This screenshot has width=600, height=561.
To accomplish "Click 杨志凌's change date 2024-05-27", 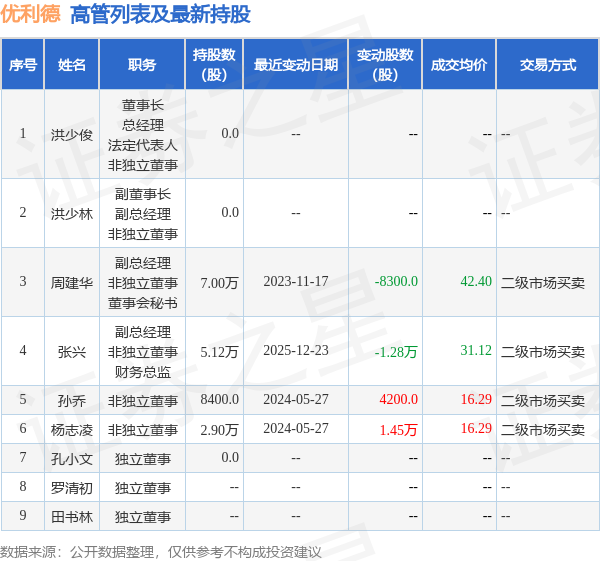I will click(x=296, y=428).
